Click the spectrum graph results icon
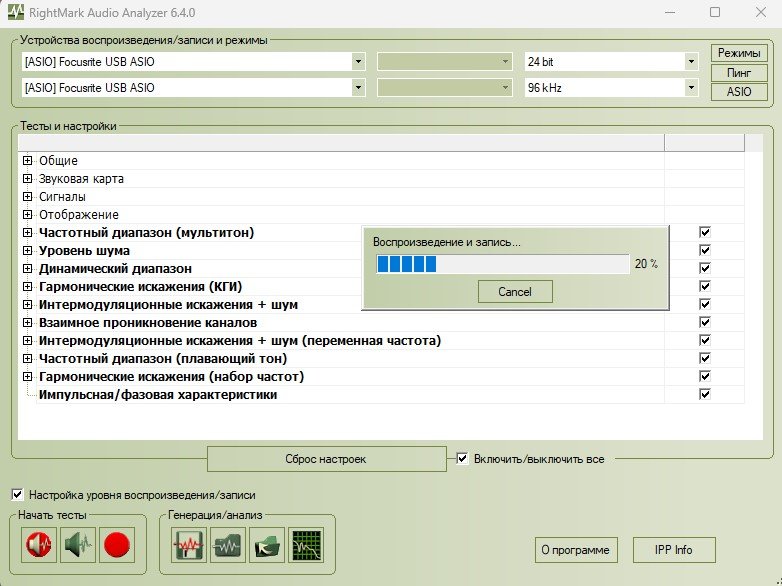This screenshot has width=782, height=586. (x=306, y=545)
